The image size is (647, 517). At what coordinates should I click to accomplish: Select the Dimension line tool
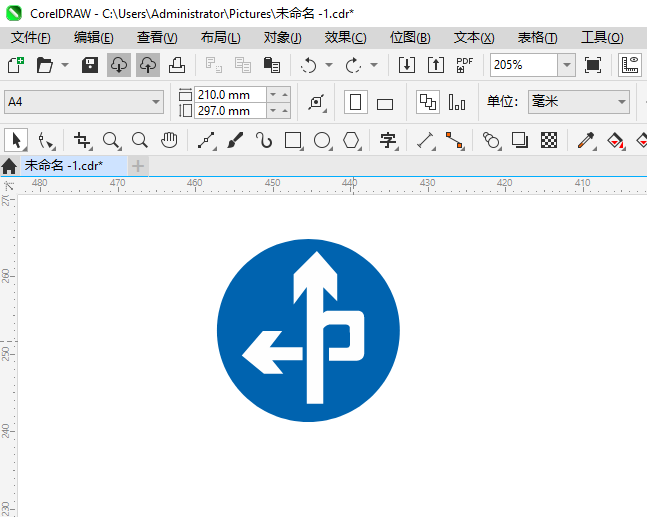(x=425, y=141)
